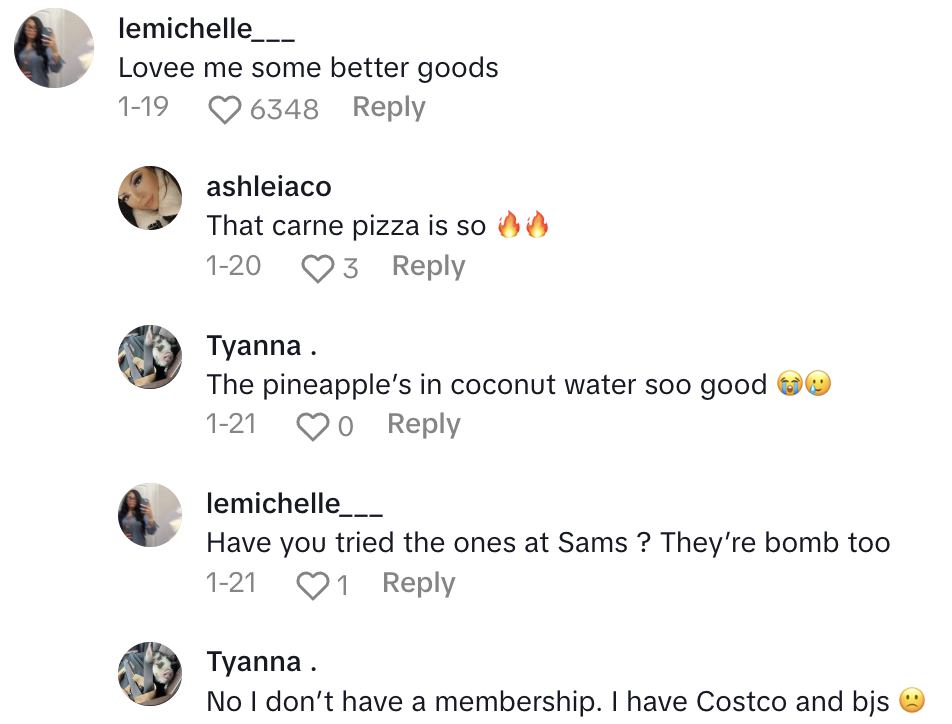
Task: Reply to the "better goods" top comment
Action: pos(389,107)
